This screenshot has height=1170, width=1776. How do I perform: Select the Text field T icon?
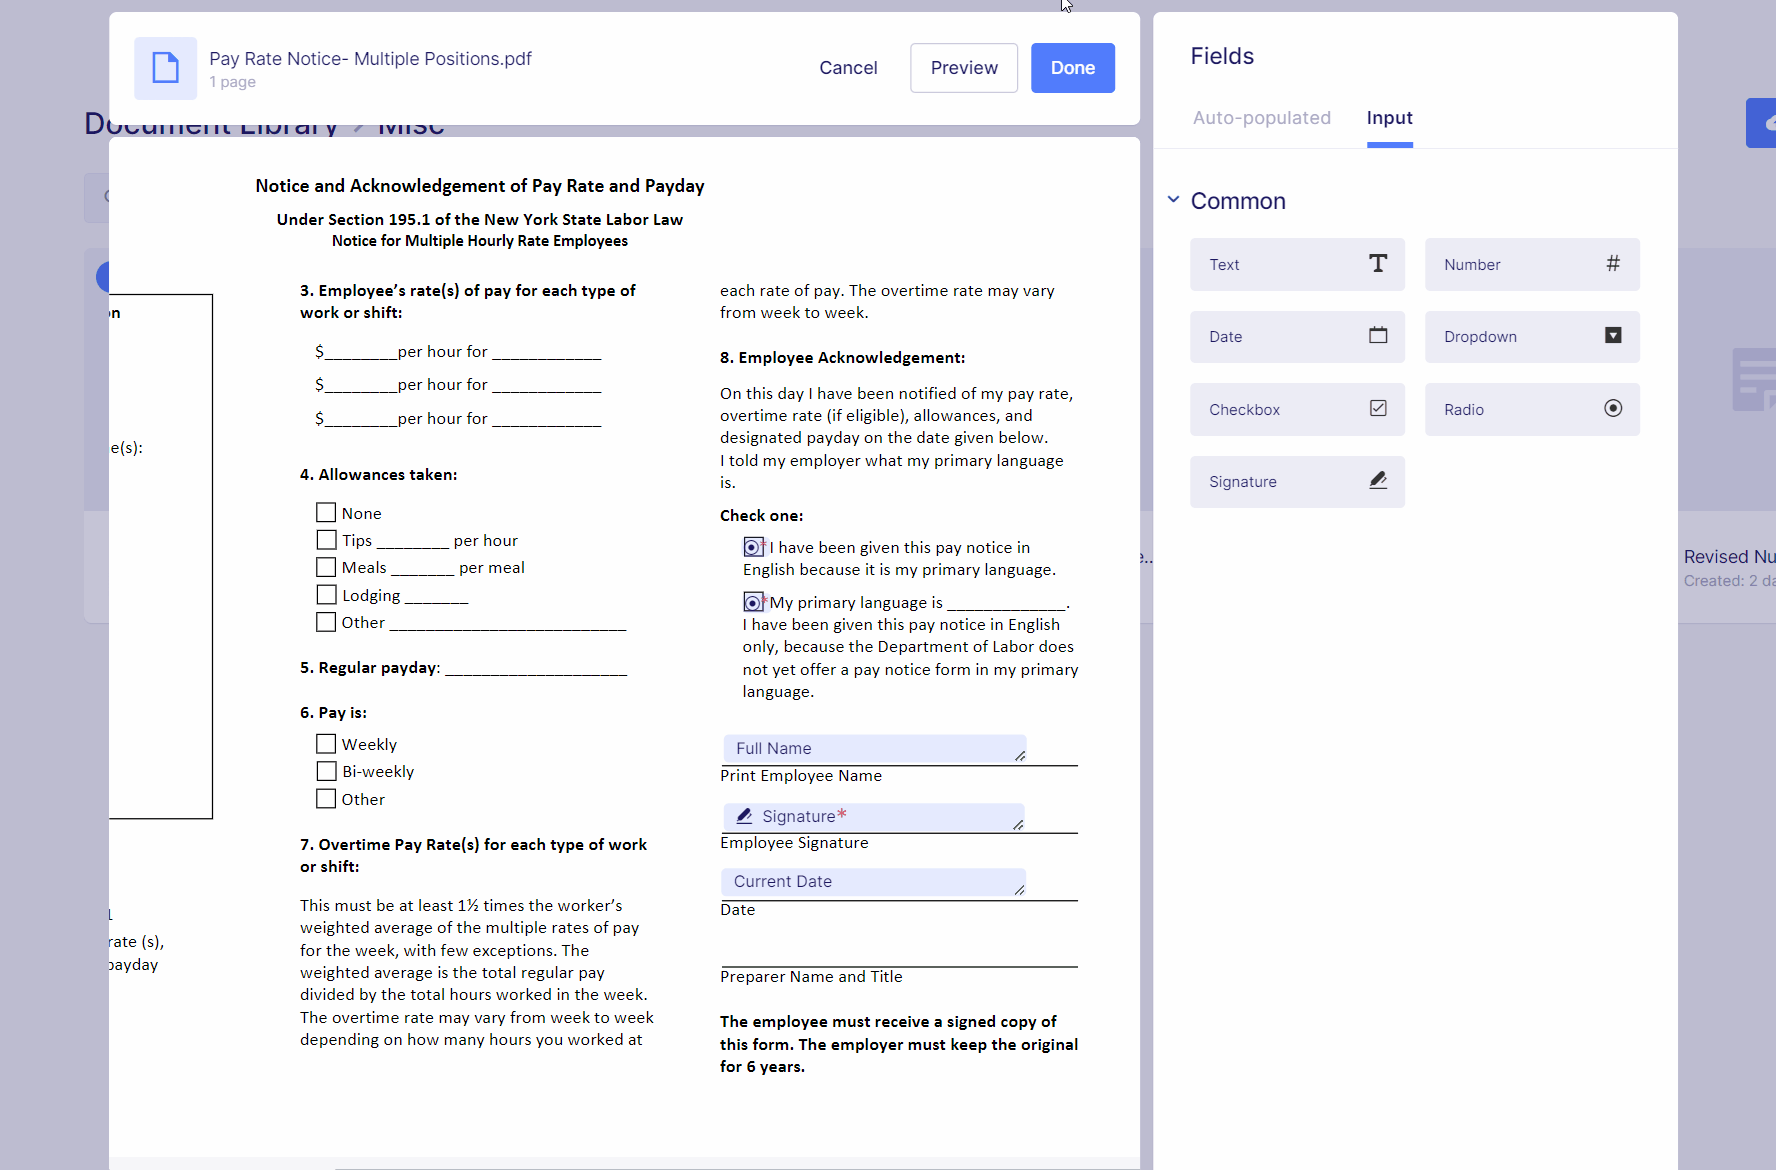point(1378,263)
